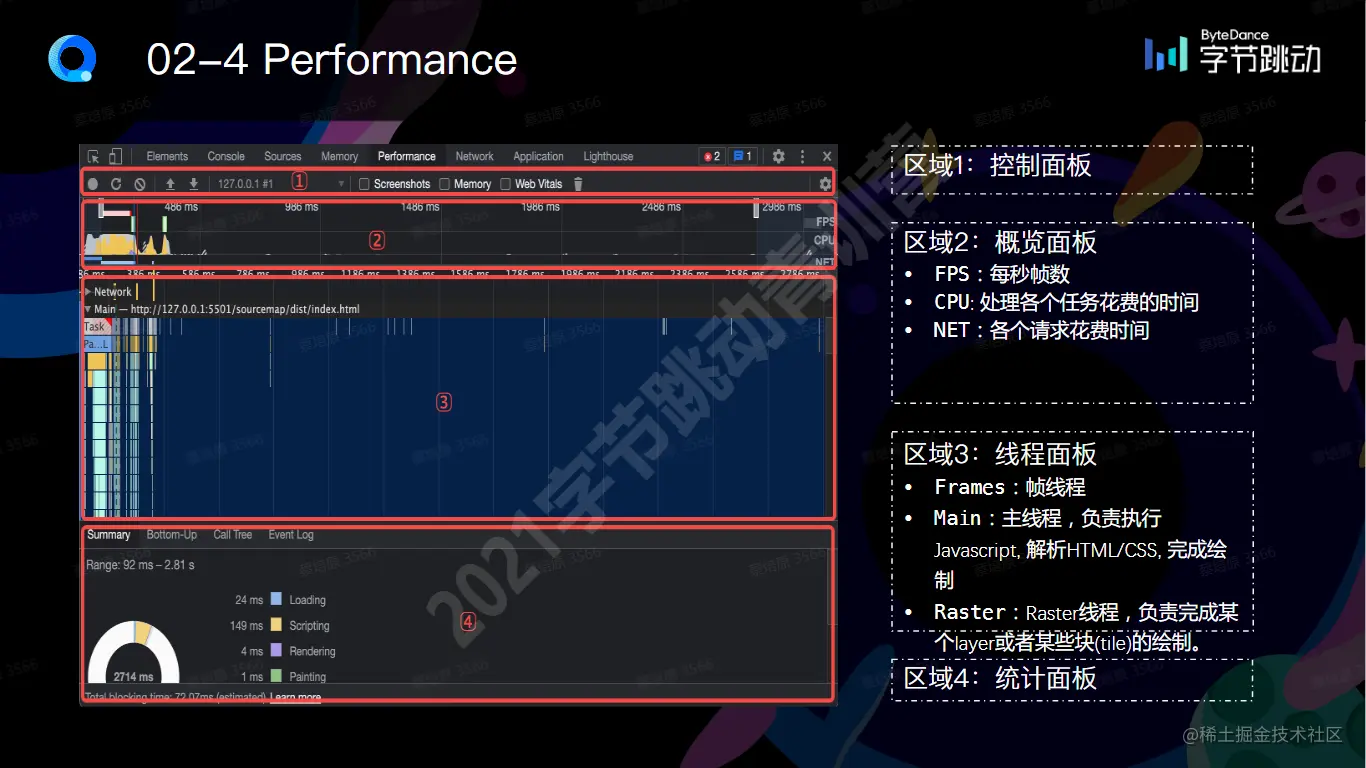Viewport: 1366px width, 768px height.
Task: Click the purple Rendering color swatch
Action: click(276, 651)
